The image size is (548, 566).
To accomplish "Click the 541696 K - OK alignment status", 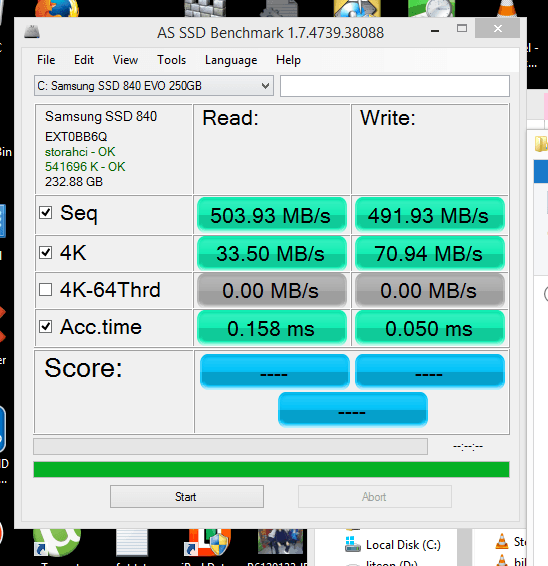I will pyautogui.click(x=85, y=167).
